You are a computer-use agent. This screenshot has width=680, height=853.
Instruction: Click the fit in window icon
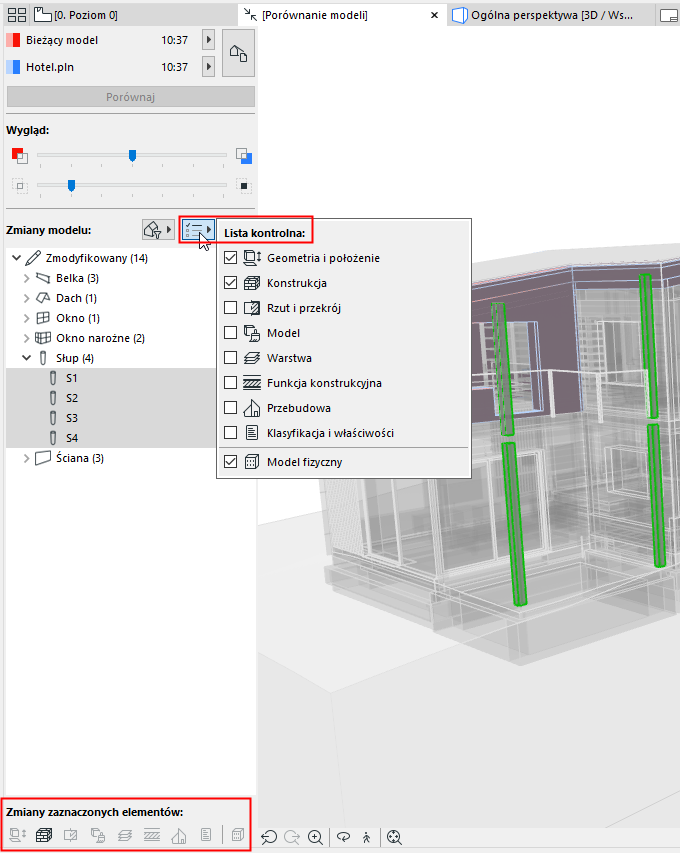(x=394, y=837)
